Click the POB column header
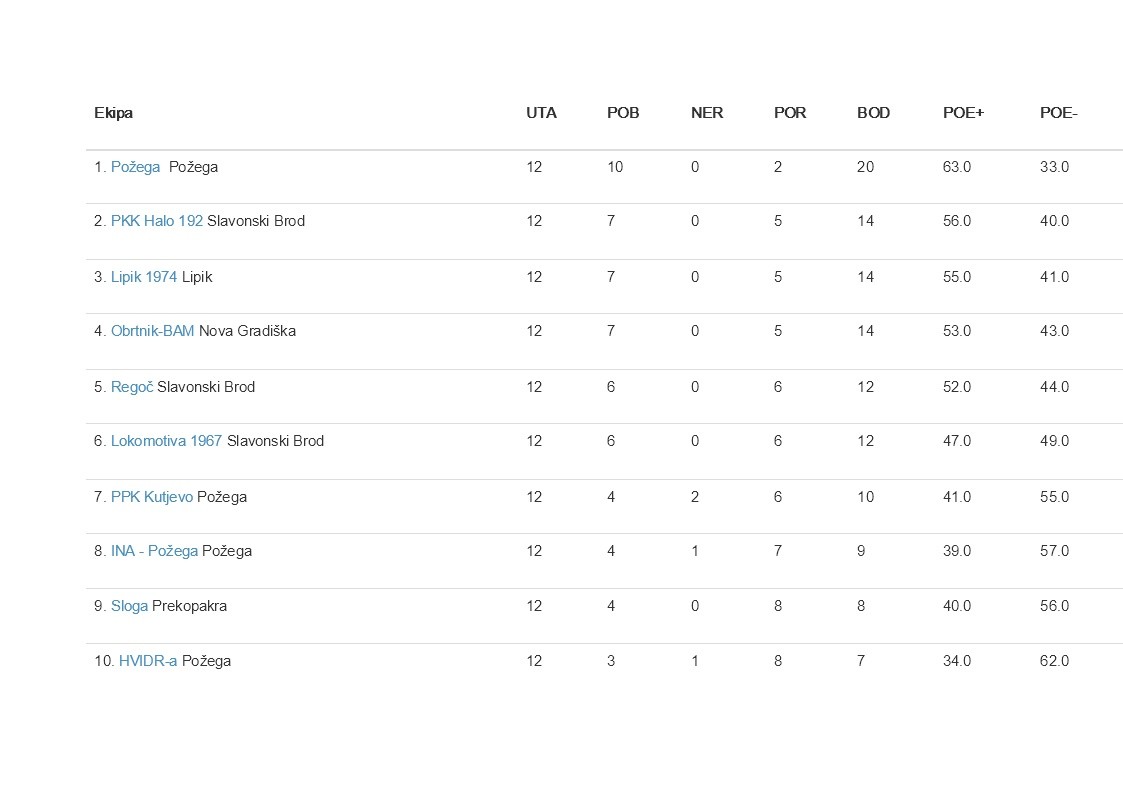The image size is (1123, 794). [623, 113]
